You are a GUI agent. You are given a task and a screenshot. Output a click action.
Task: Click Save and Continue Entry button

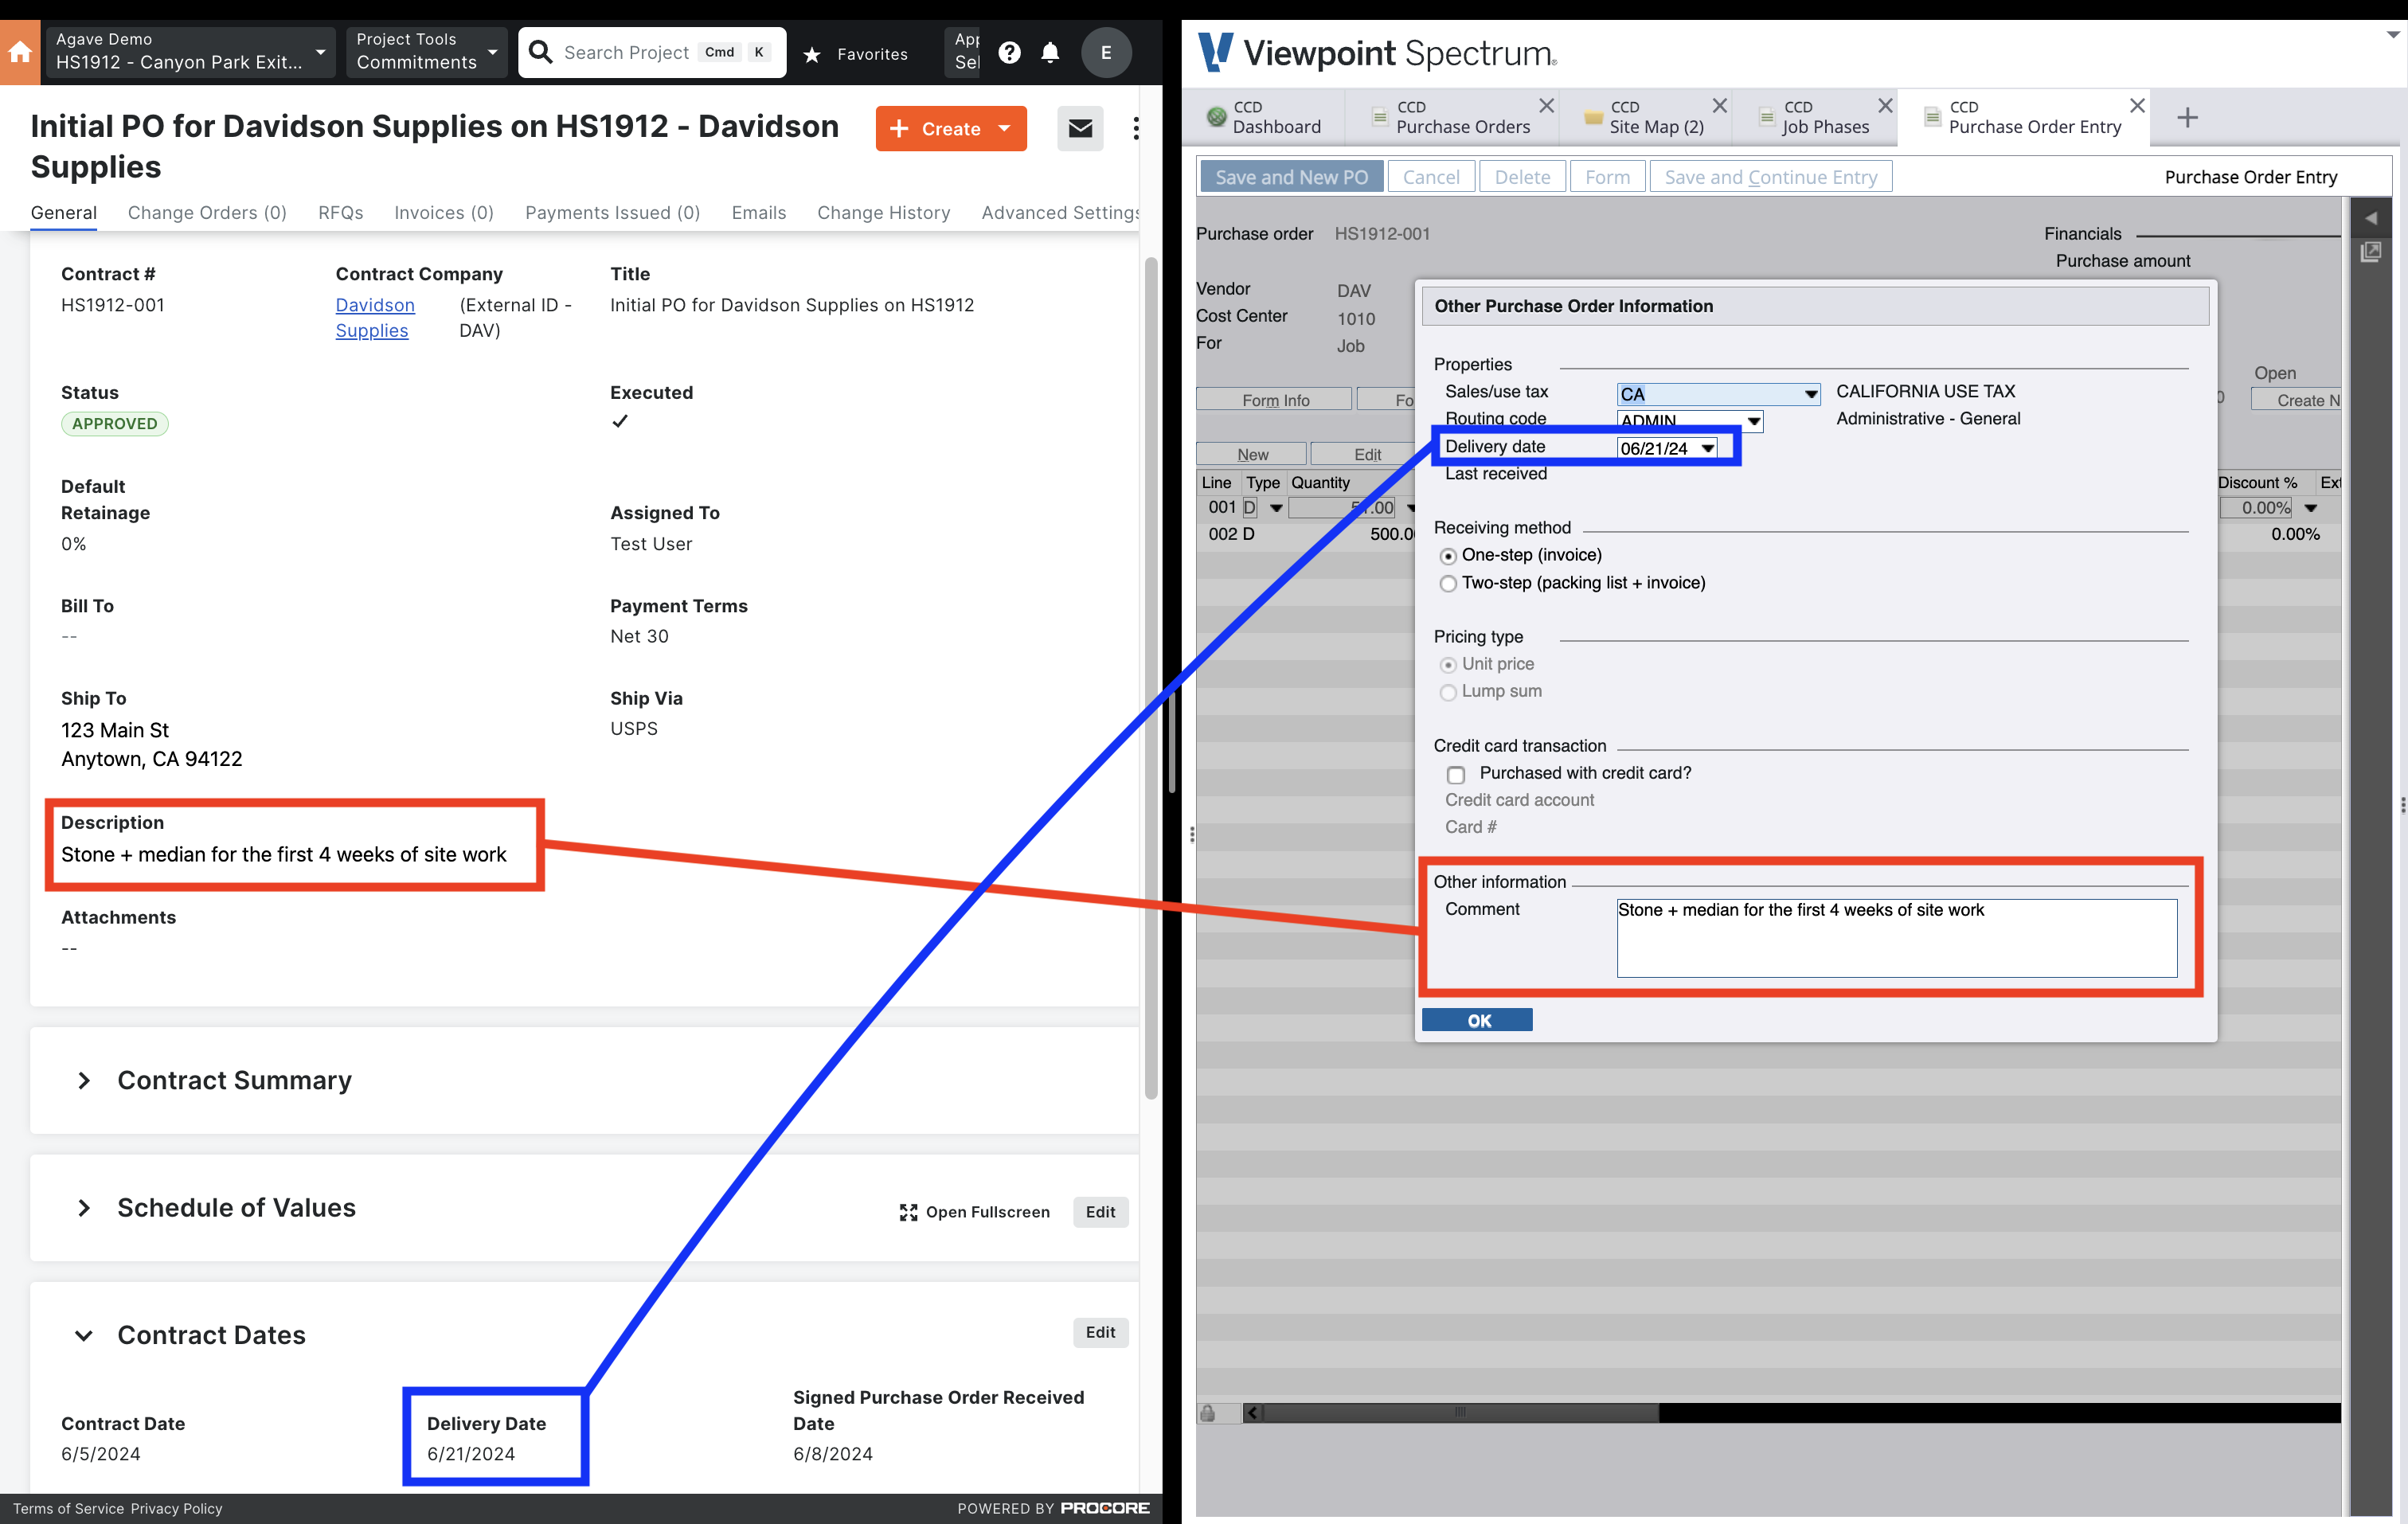(x=1770, y=177)
